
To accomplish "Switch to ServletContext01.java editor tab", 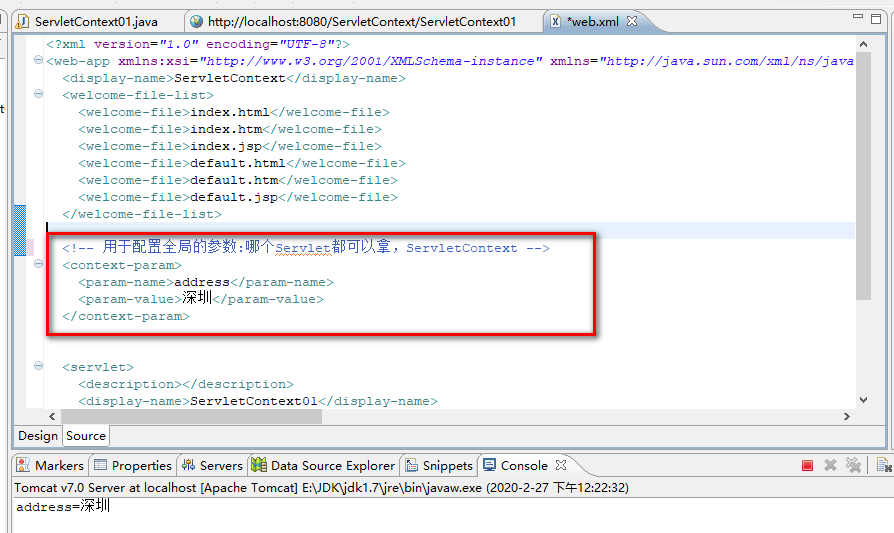I will click(96, 22).
